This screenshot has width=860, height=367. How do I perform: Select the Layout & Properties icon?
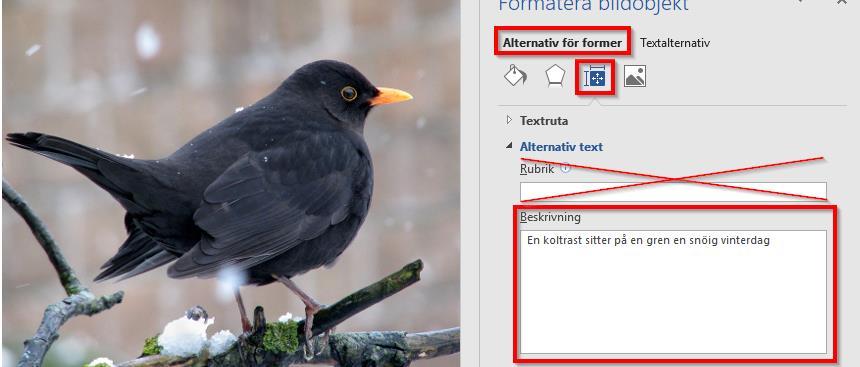[x=595, y=77]
